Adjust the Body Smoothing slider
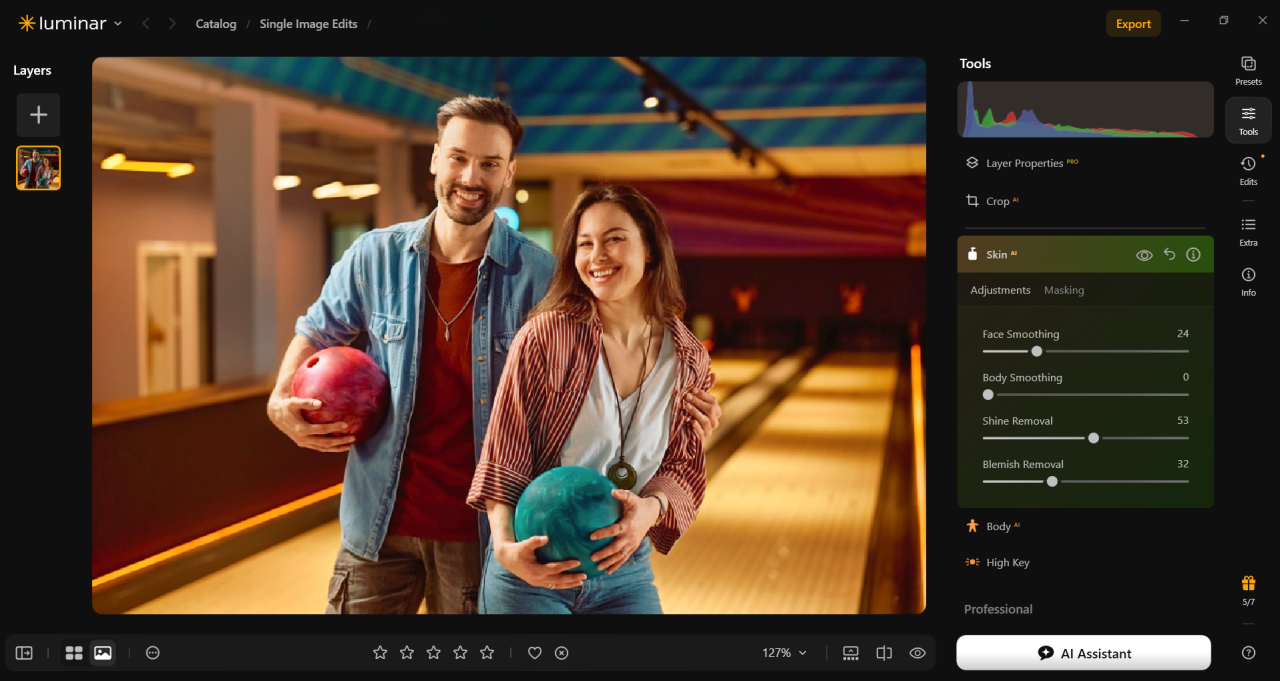This screenshot has height=681, width=1280. [1085, 395]
